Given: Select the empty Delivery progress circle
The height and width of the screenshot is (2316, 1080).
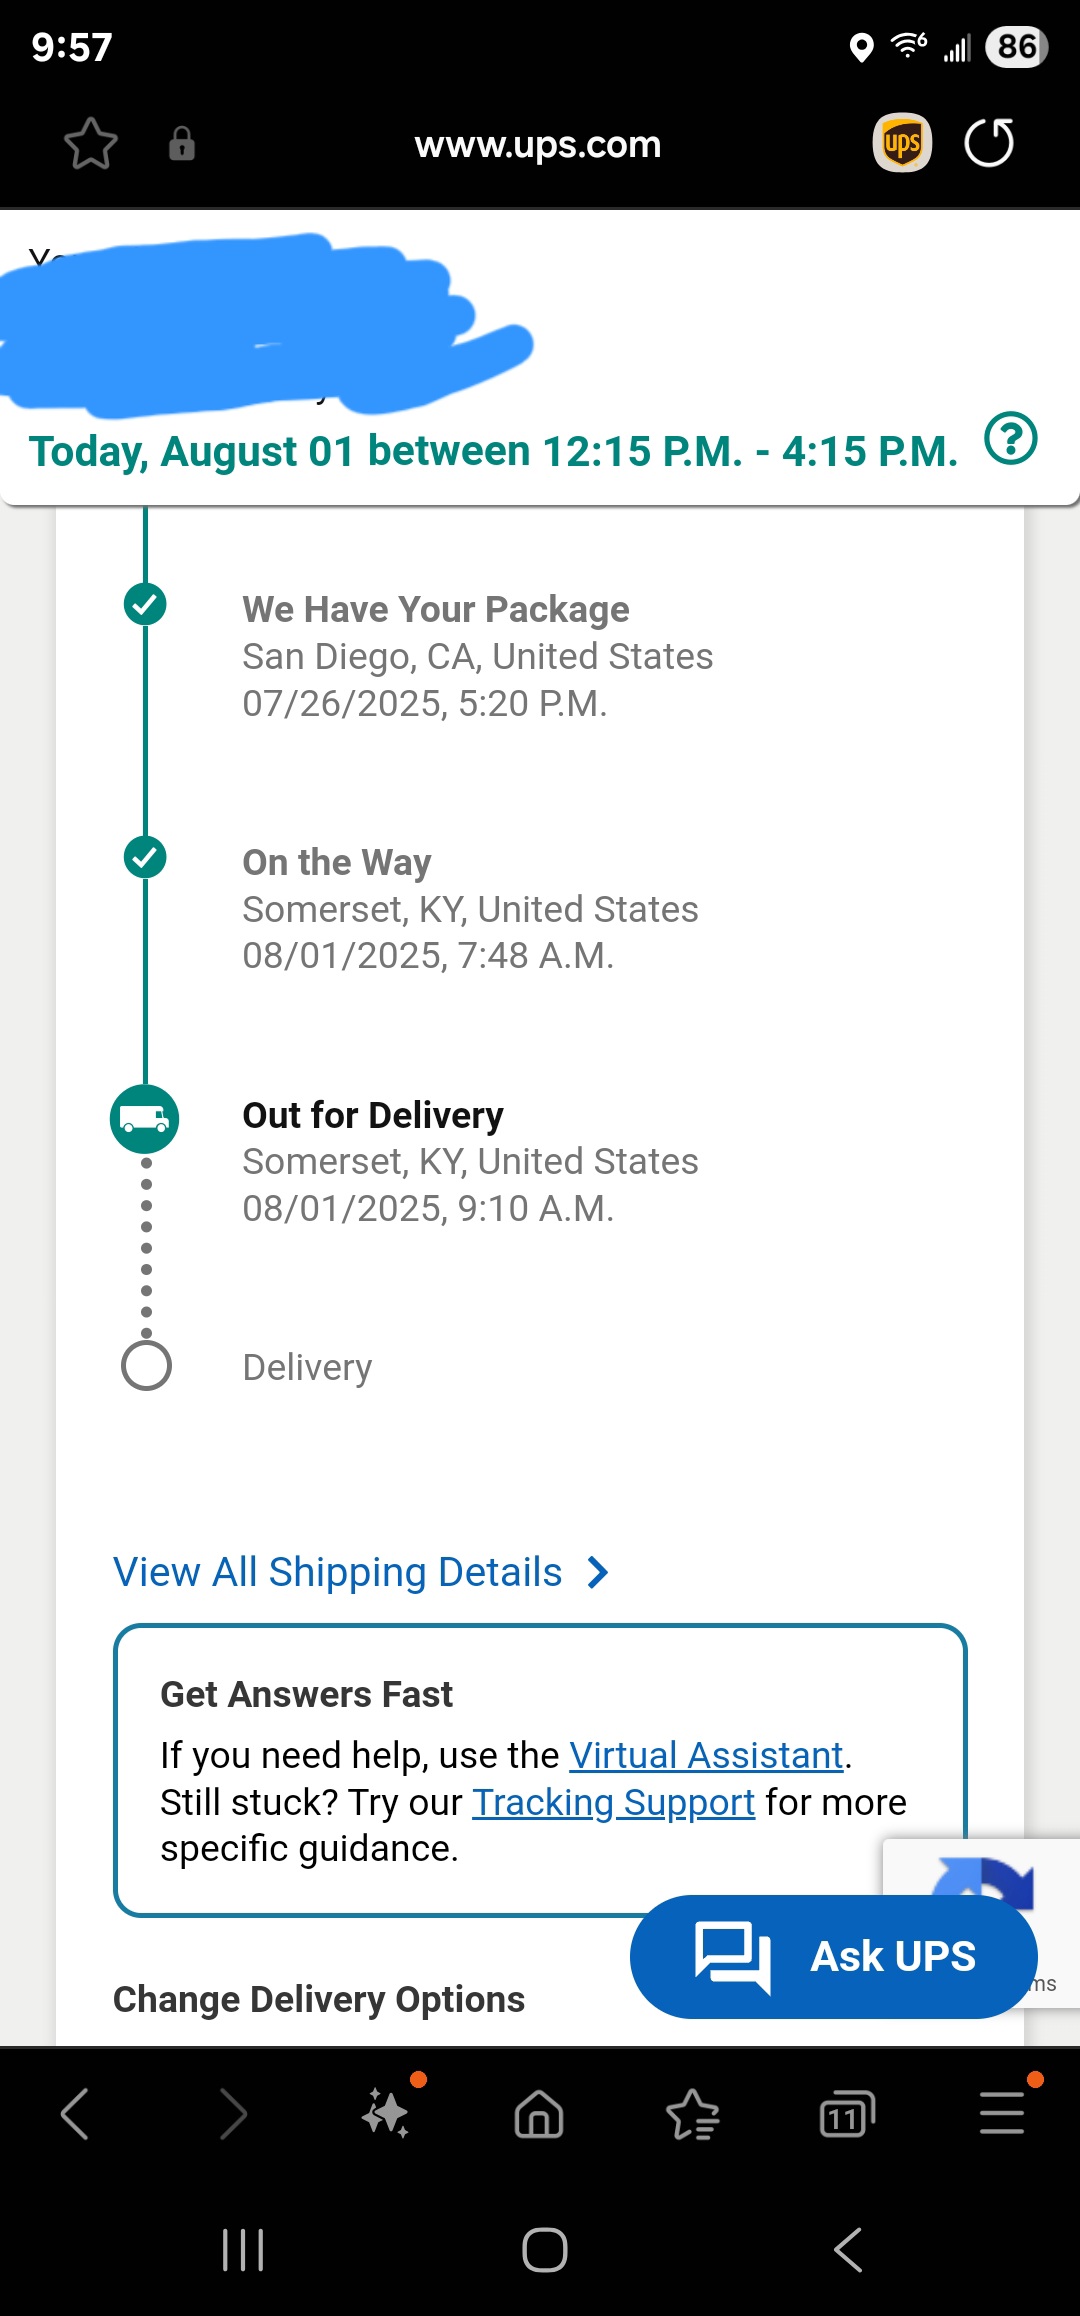Looking at the screenshot, I should 146,1366.
